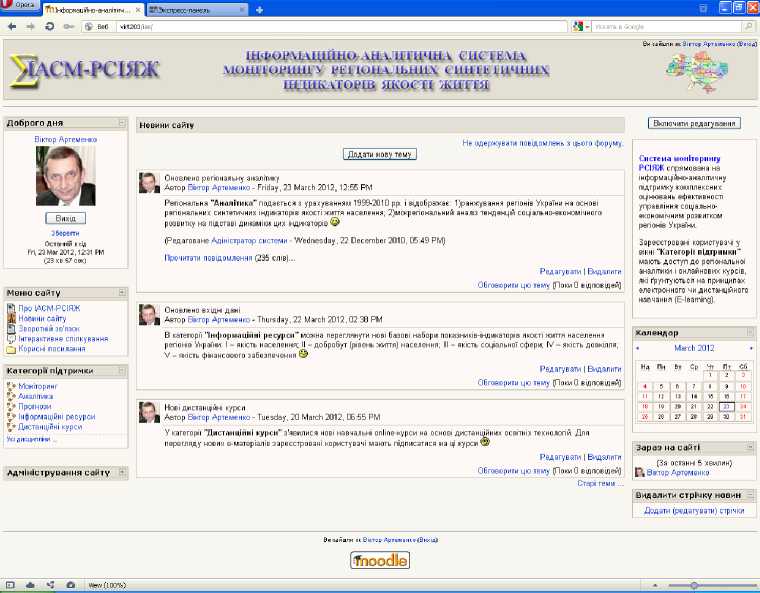Expand the 'Адміністрування сайту' block
Viewport: 760px width, 593px height.
pyautogui.click(x=122, y=472)
